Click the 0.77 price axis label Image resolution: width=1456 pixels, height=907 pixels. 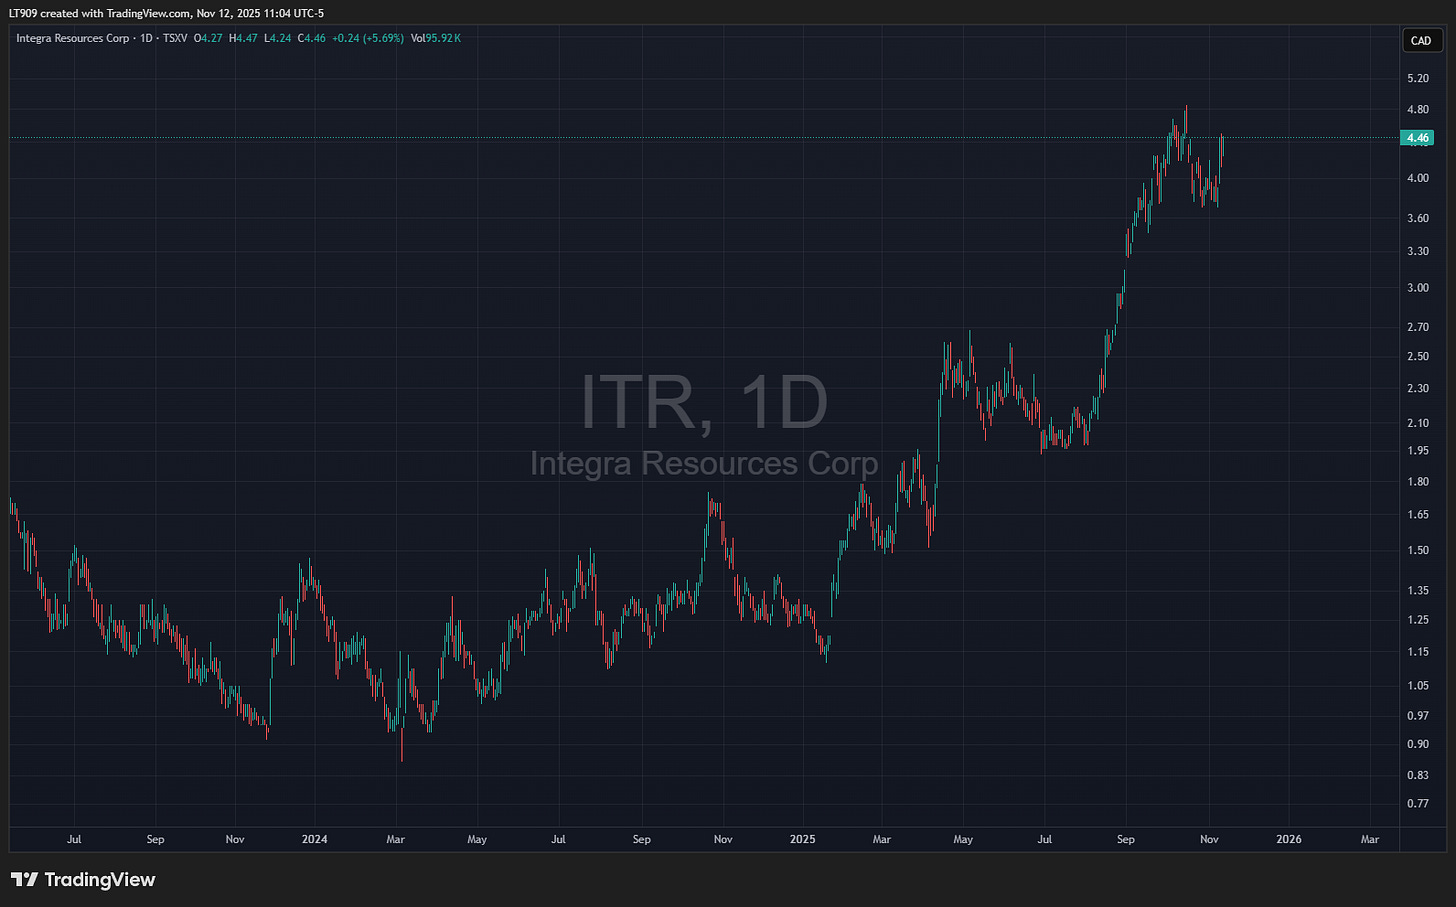click(x=1417, y=803)
